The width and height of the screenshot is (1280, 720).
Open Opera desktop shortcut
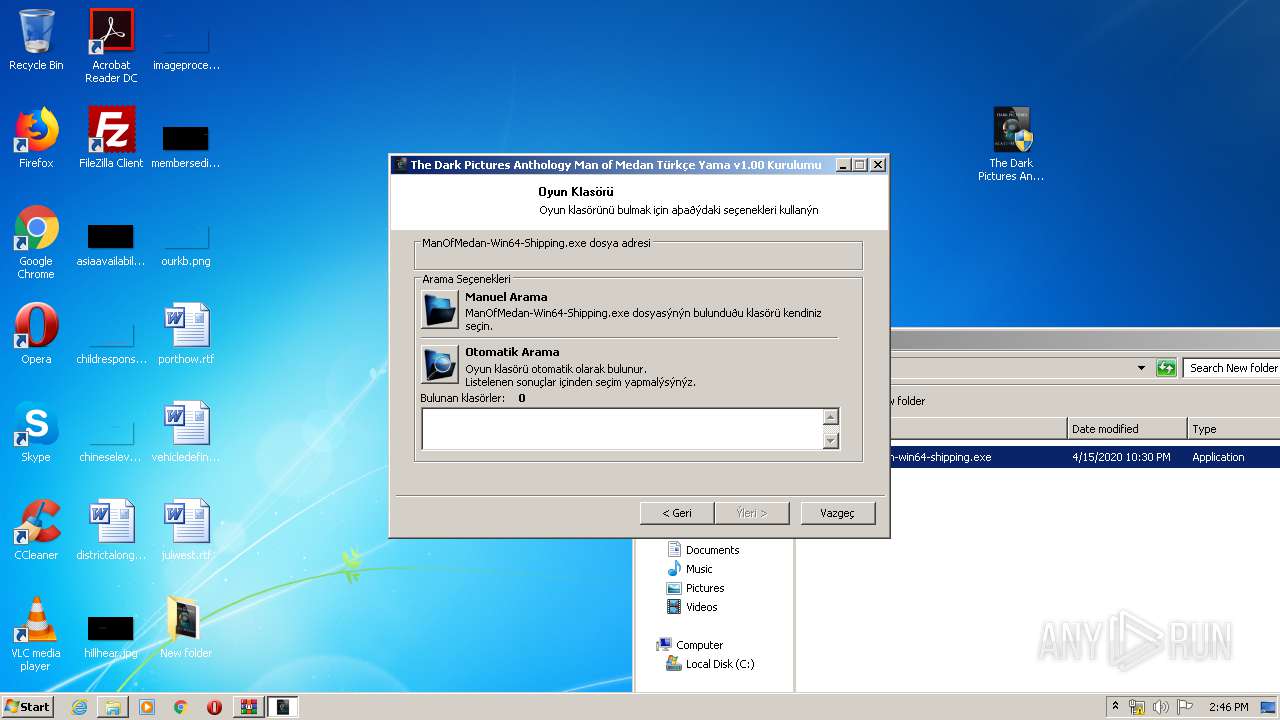(x=36, y=334)
